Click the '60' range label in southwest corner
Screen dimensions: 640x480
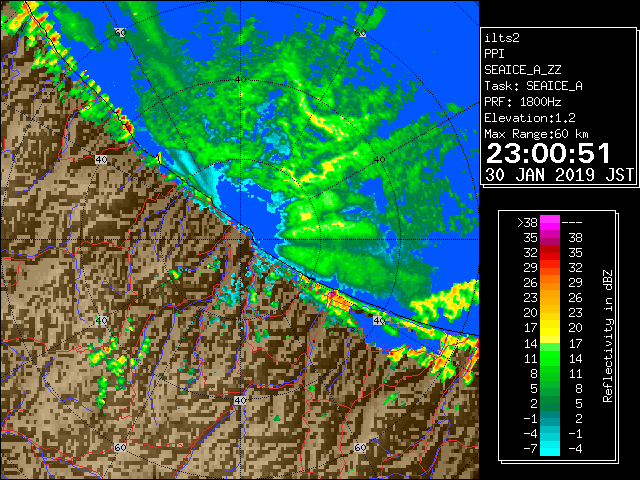[120, 447]
